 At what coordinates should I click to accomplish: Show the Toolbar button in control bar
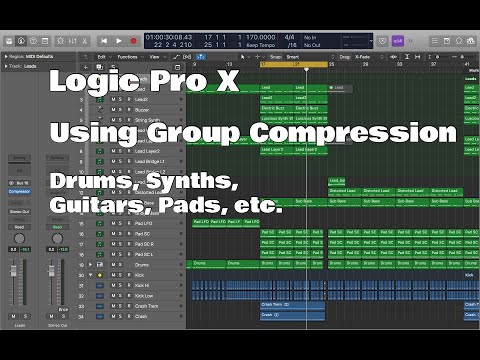click(45, 41)
